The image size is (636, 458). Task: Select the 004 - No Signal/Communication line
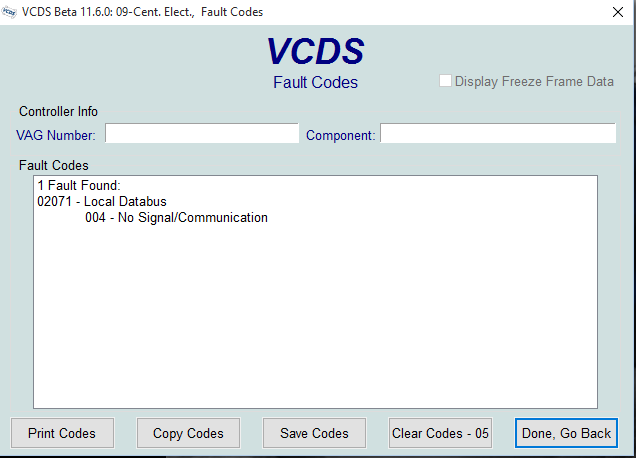point(176,217)
